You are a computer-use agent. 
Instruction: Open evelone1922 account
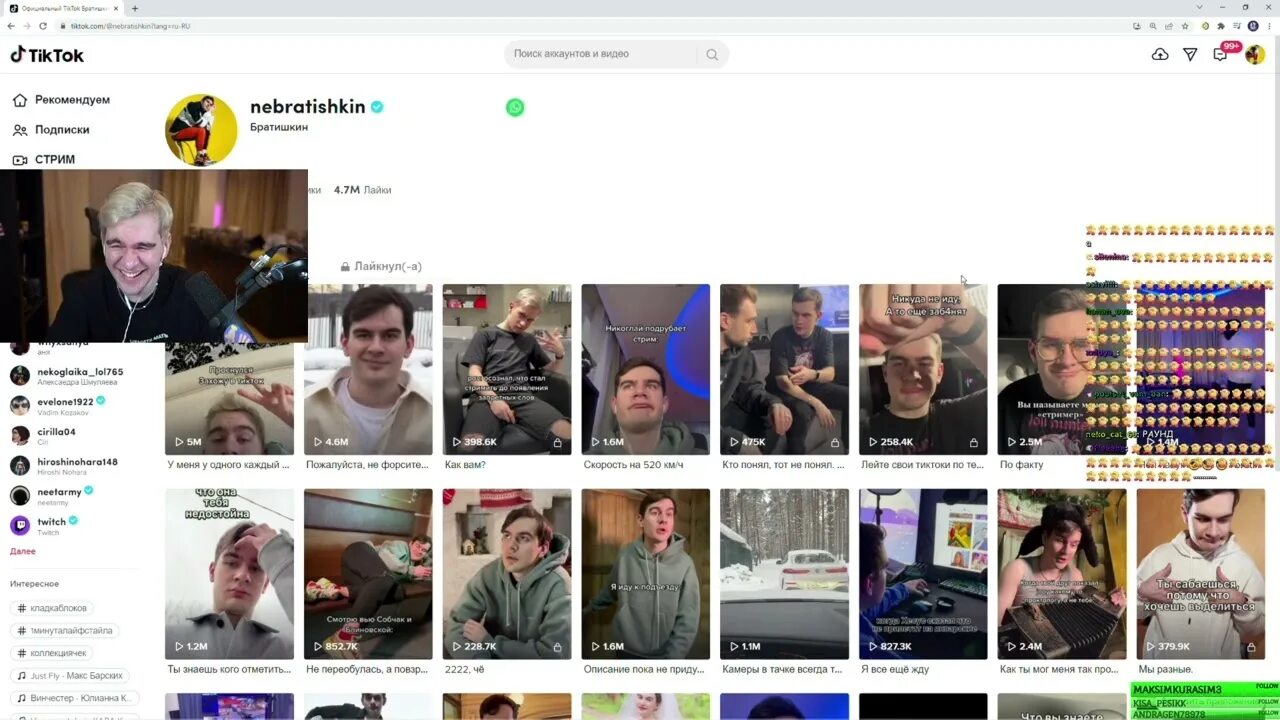coord(58,406)
